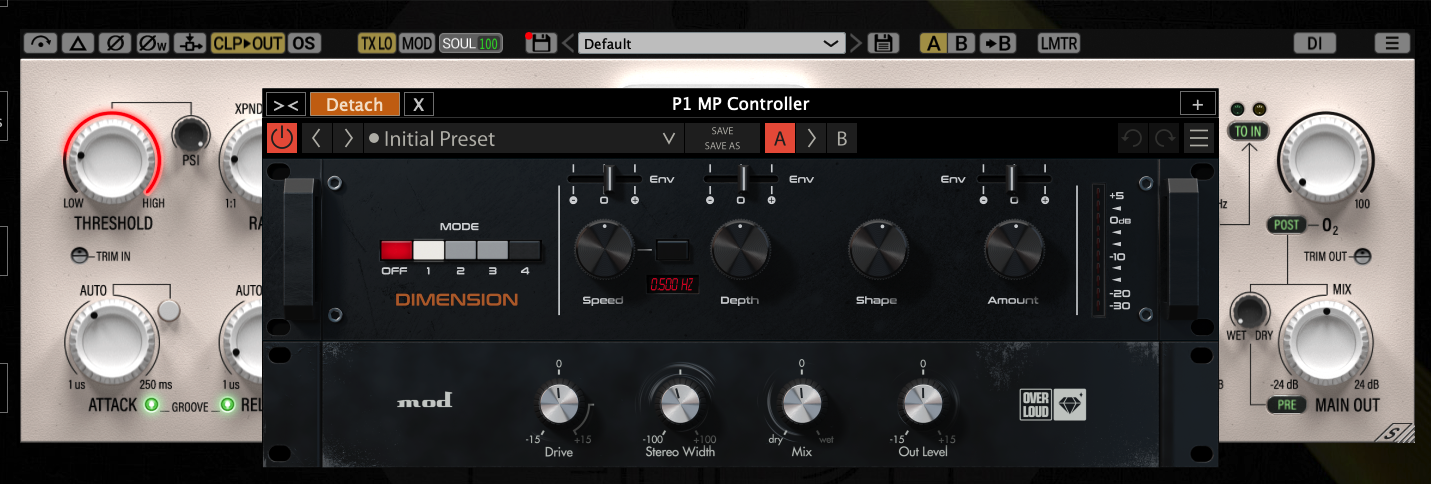Viewport: 1431px width, 484px height.
Task: Toggle the TO IN button
Action: [1247, 131]
